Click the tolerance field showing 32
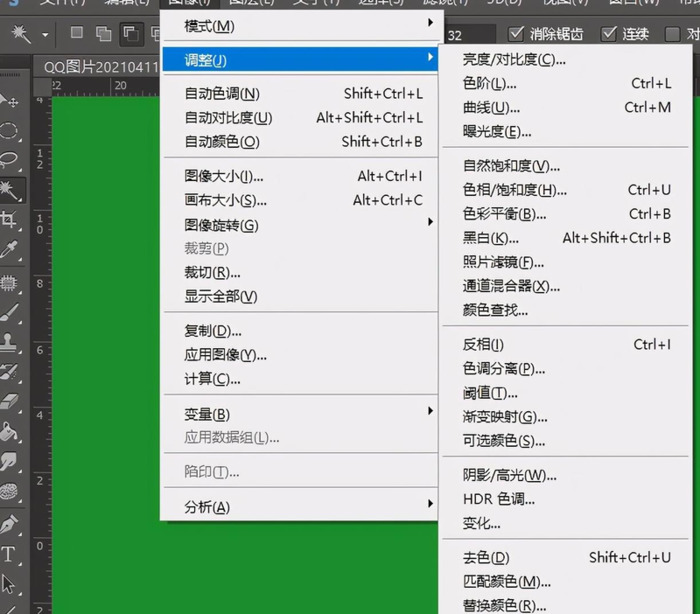The width and height of the screenshot is (700, 614). click(470, 35)
